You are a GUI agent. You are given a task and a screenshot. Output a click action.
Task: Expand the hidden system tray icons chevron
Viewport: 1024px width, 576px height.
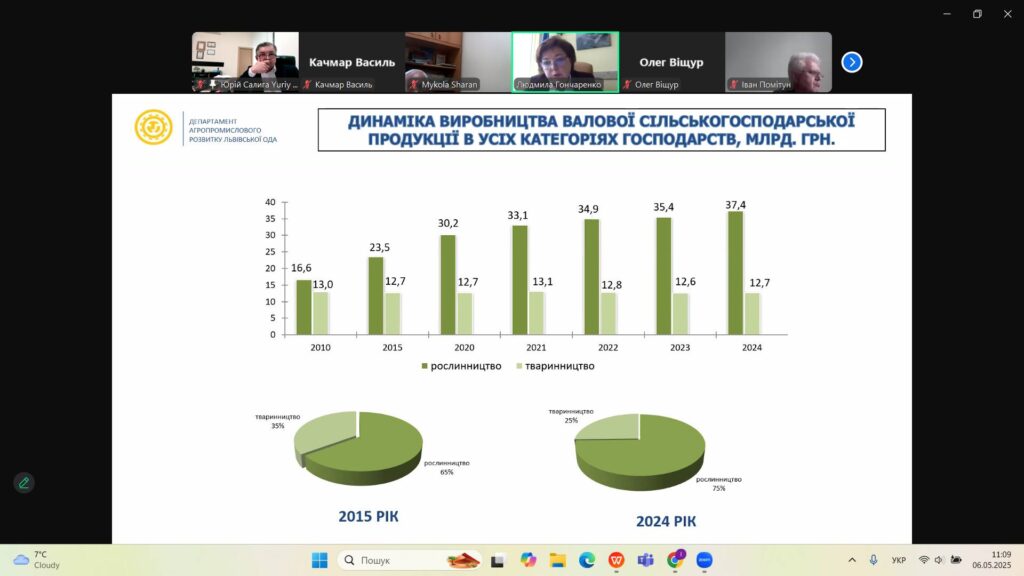(x=852, y=560)
